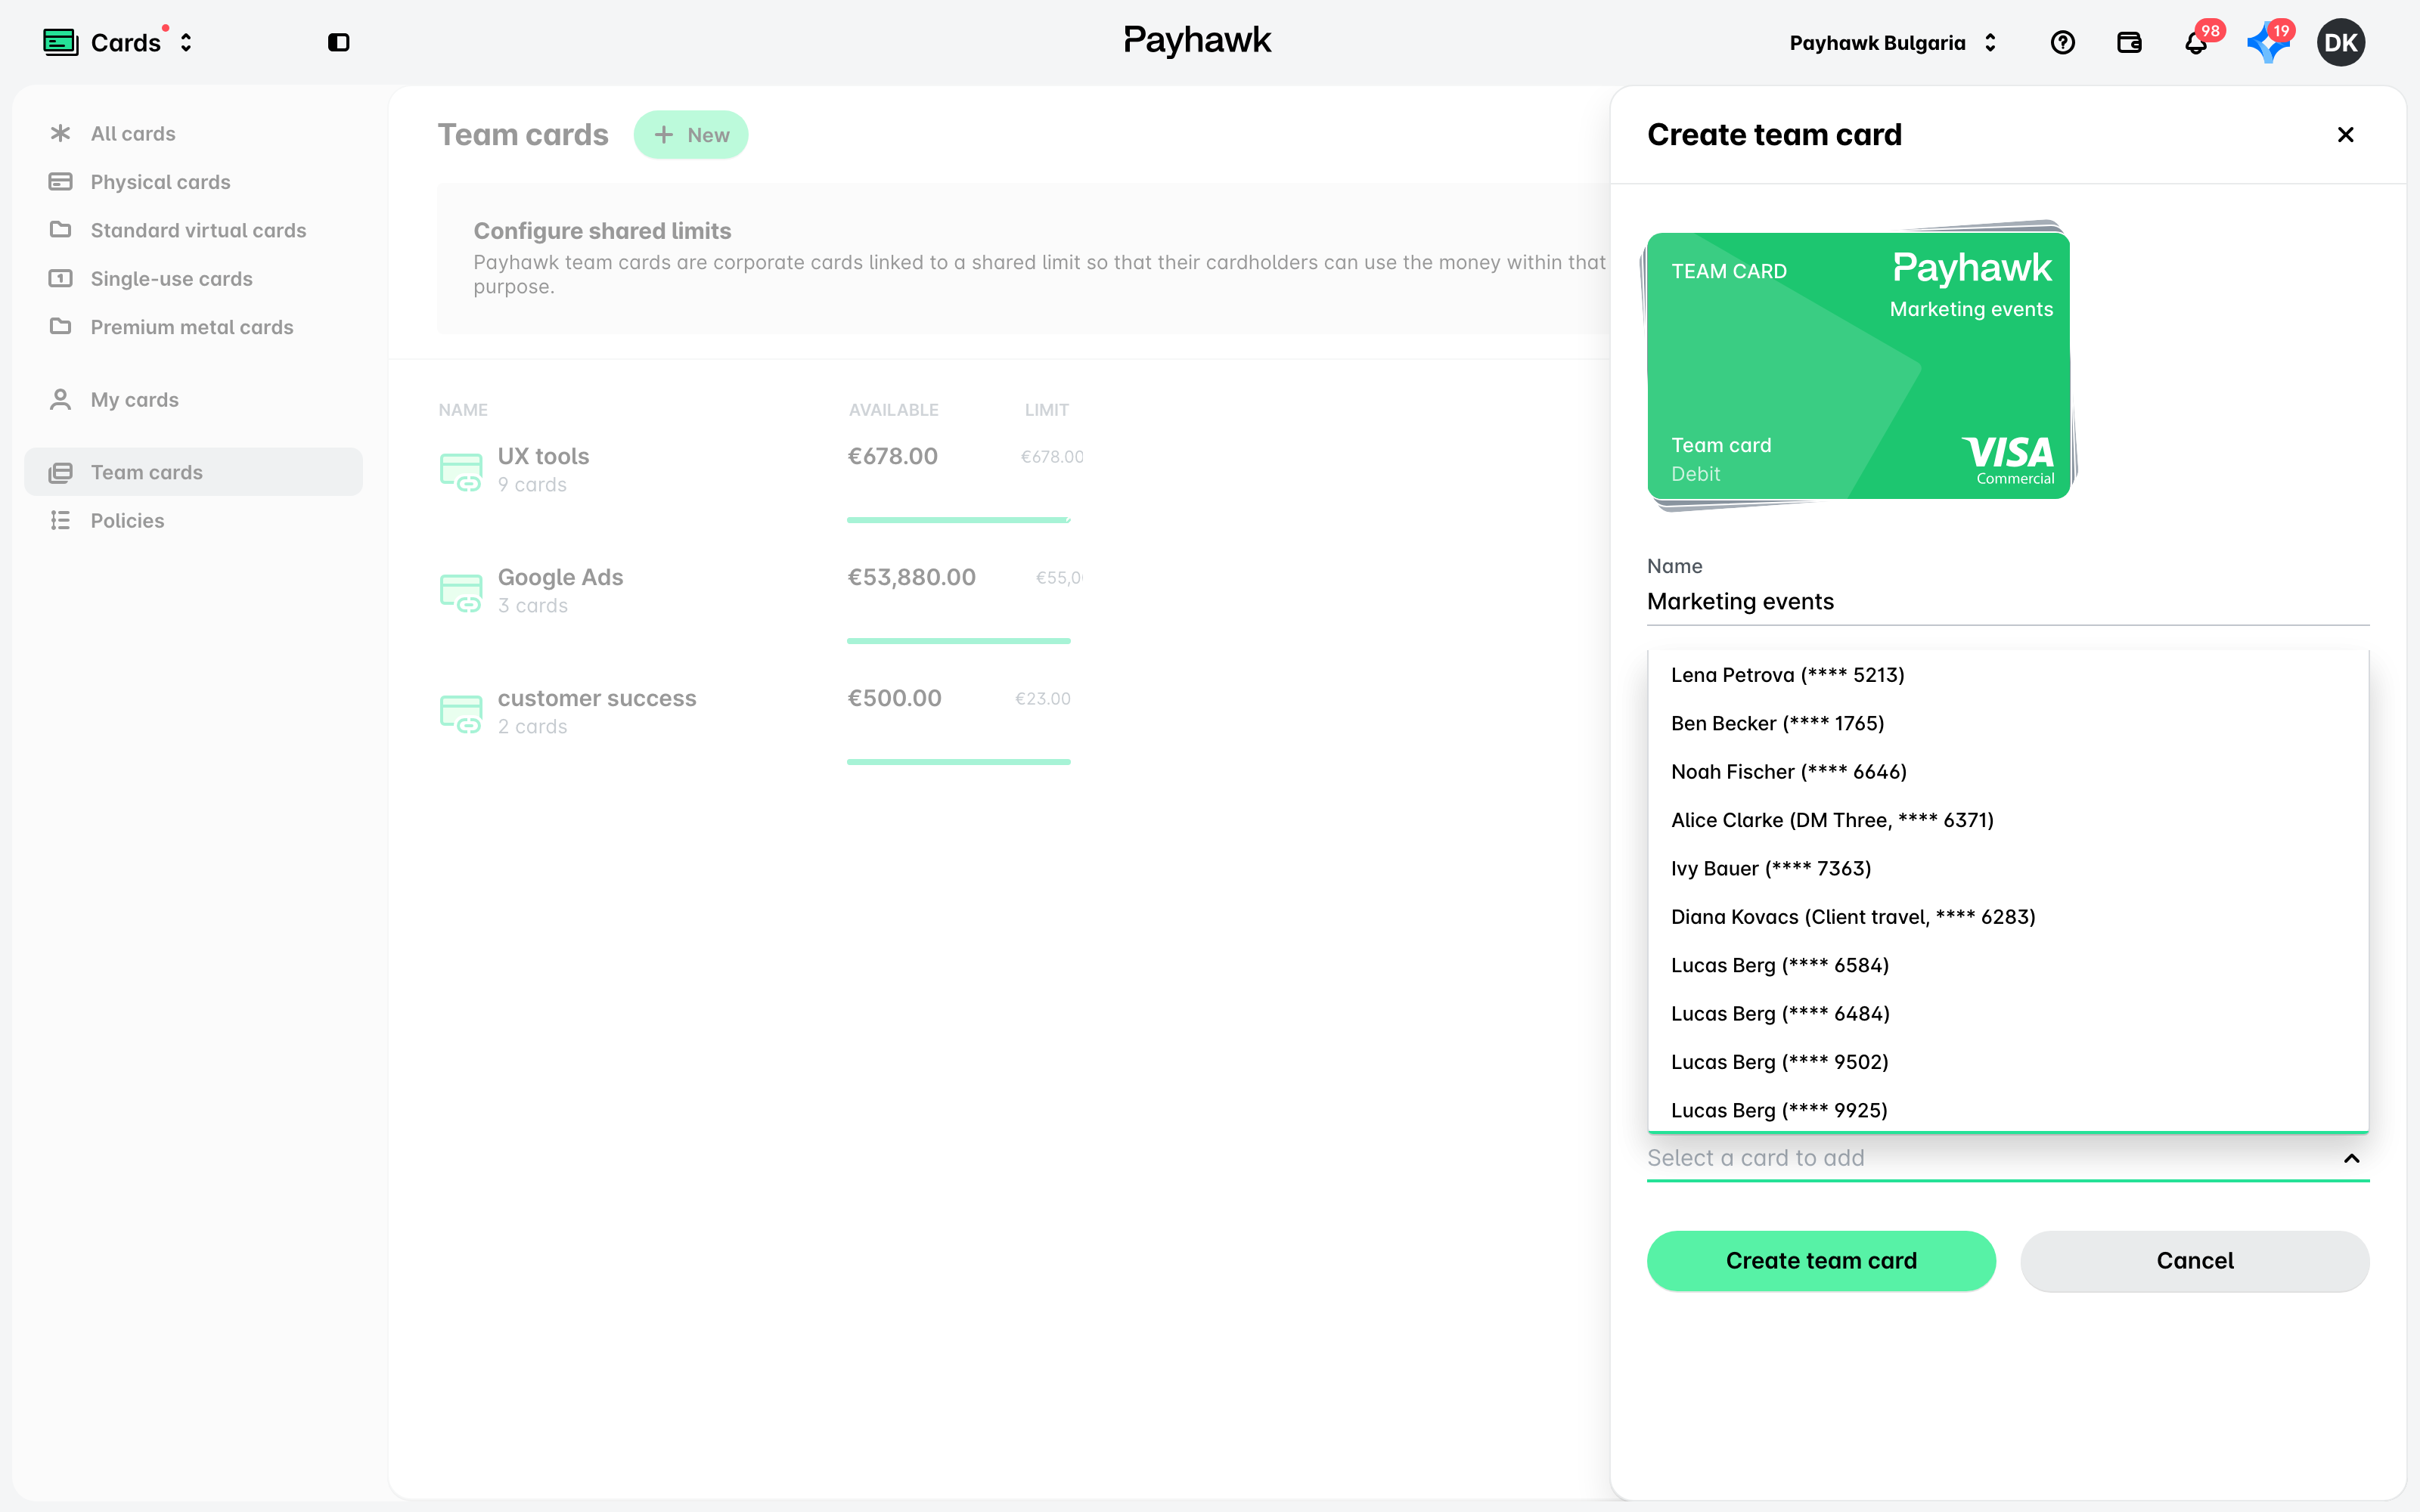Select Diana Kovacs (Client travel, **** 6283)

[2008, 917]
